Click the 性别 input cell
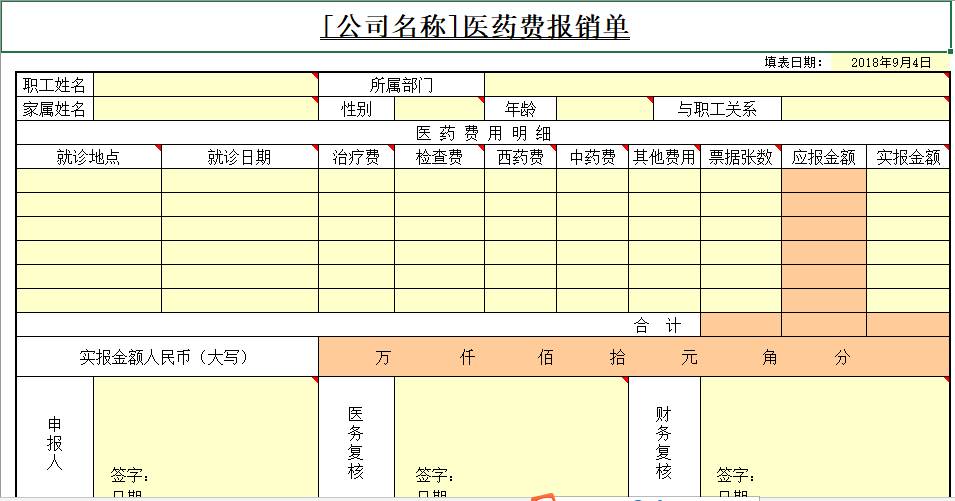Viewport: 955px width, 501px height. 439,109
